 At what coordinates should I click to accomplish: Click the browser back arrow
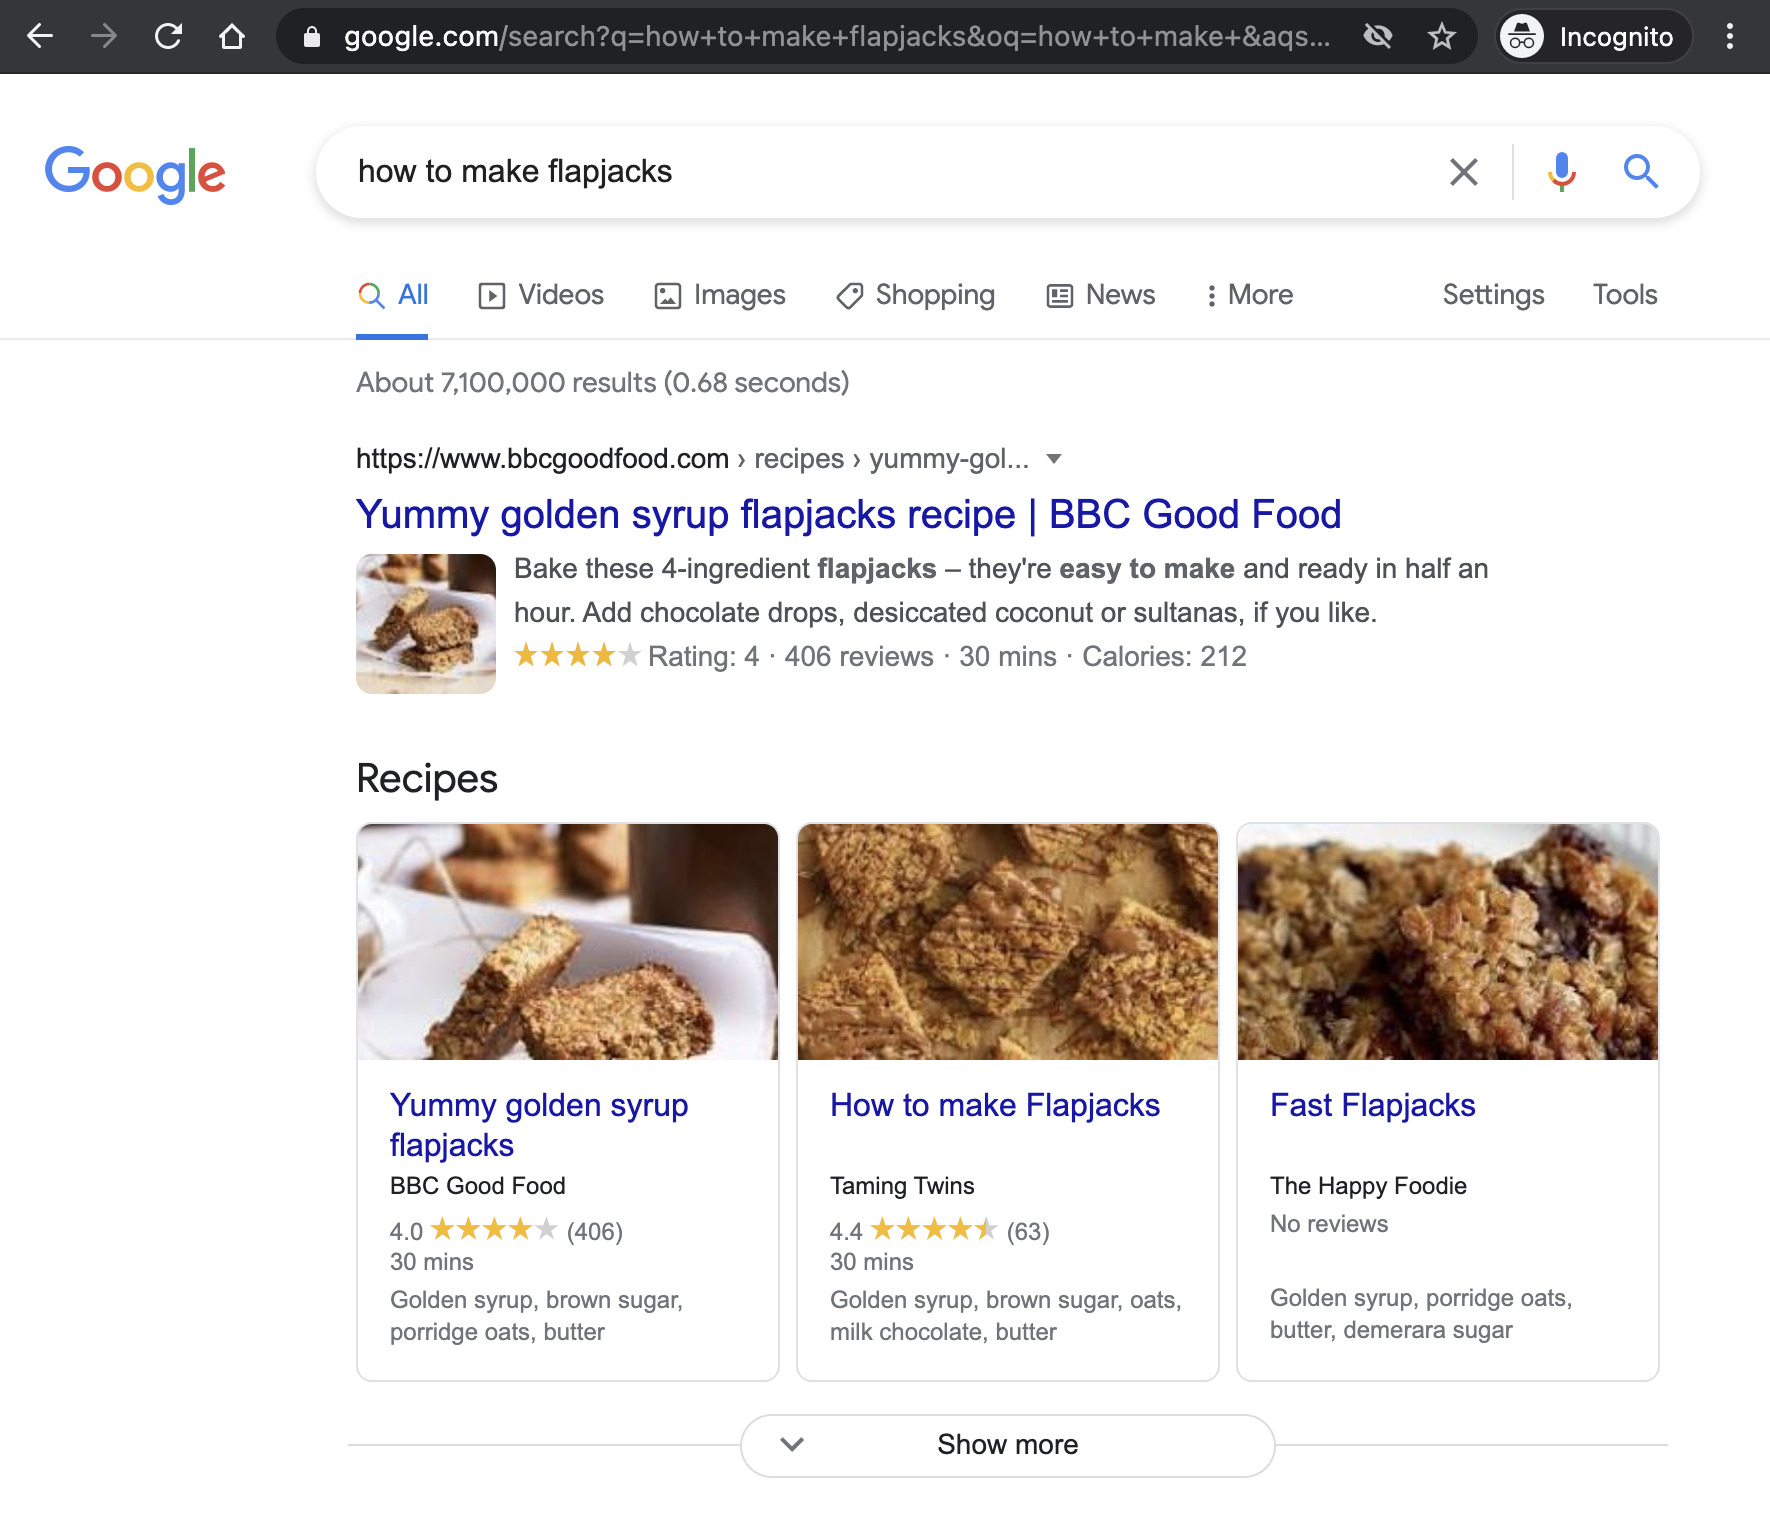[x=40, y=37]
